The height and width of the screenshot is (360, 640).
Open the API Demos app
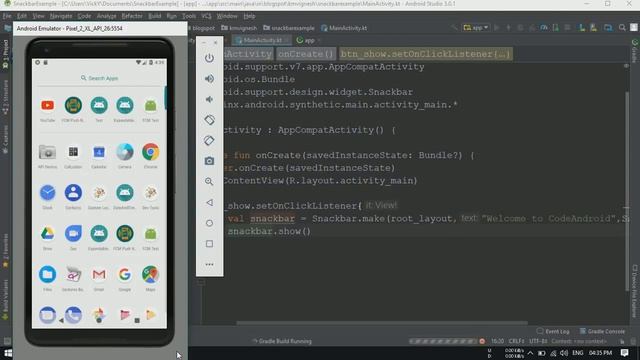coord(47,152)
